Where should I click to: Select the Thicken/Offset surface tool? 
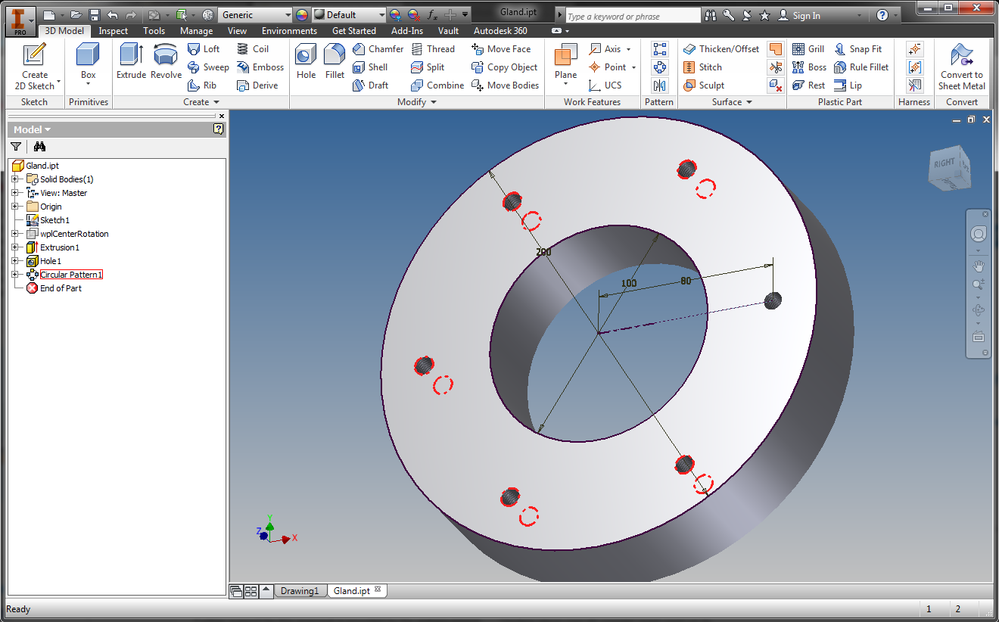[721, 48]
